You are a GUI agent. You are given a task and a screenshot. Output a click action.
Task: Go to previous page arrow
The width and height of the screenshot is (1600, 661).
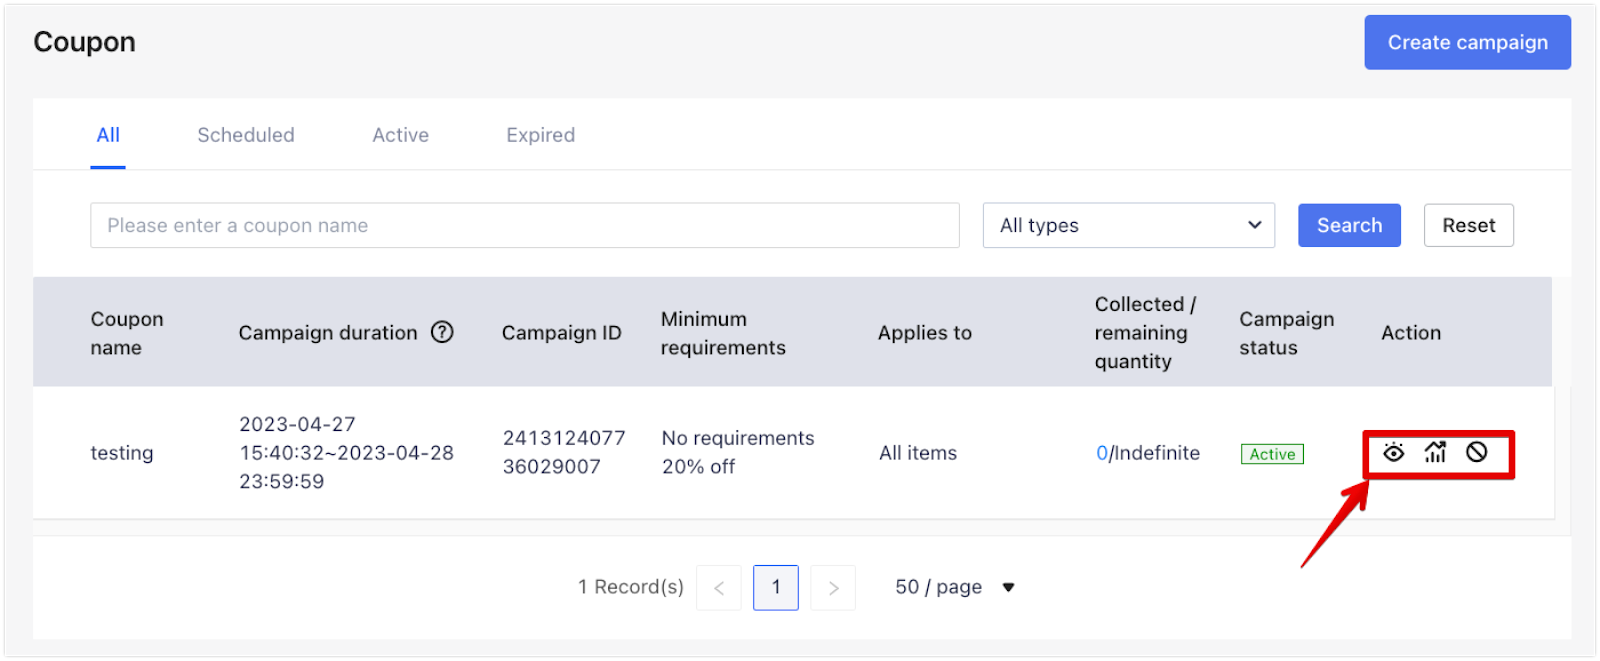pyautogui.click(x=718, y=588)
